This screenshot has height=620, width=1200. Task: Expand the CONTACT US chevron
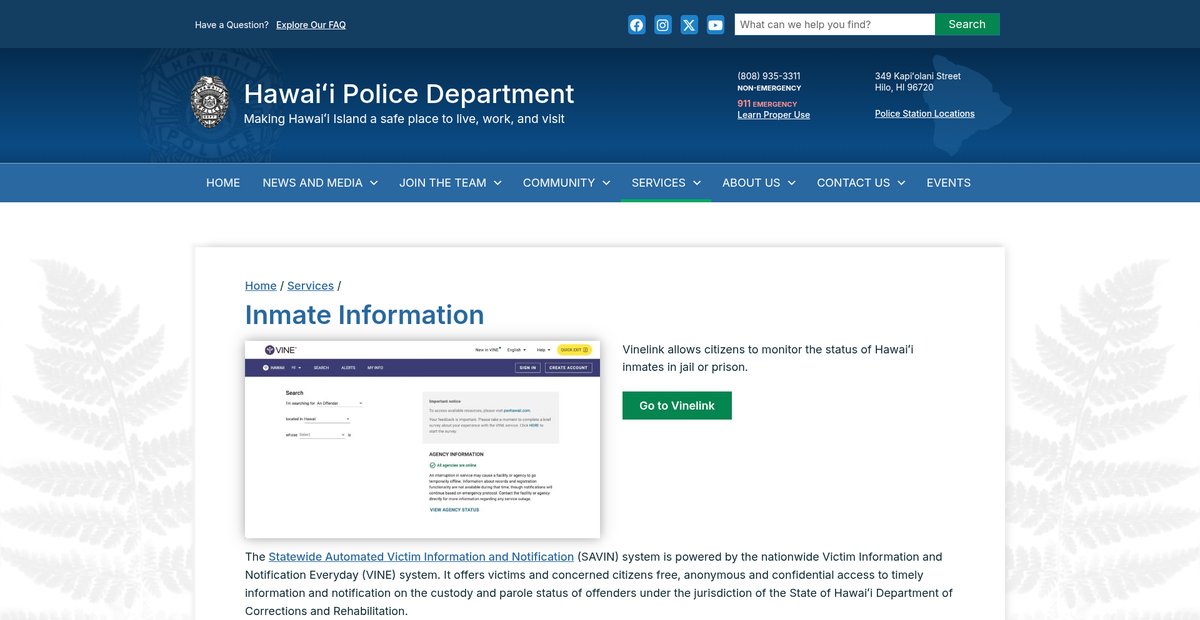901,183
